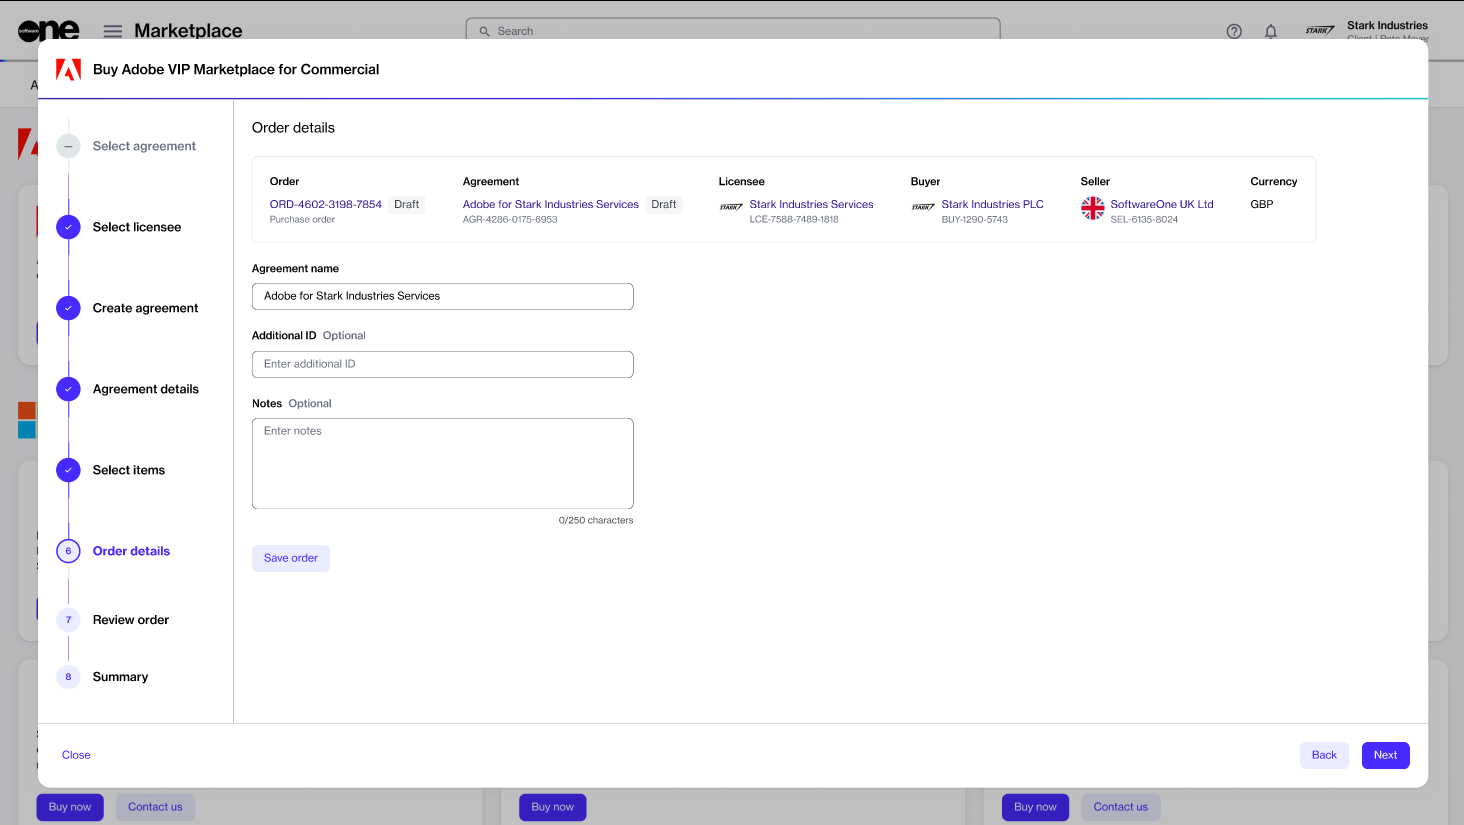The width and height of the screenshot is (1464, 825).
Task: Open order ORD-4602-3198-7854 link
Action: click(326, 204)
